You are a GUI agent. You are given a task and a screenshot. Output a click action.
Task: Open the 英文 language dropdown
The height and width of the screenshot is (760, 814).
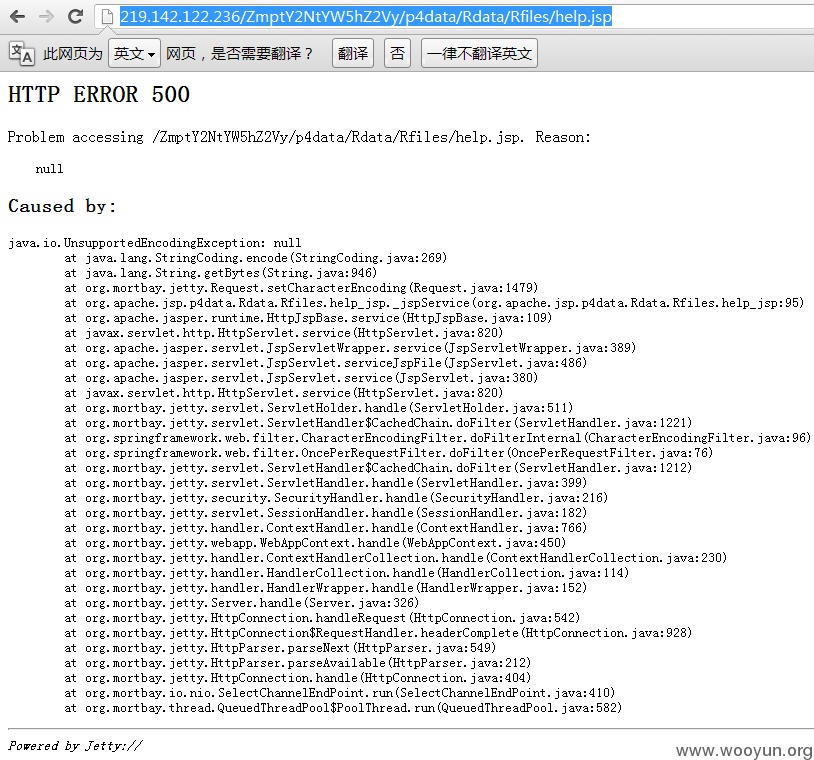[134, 53]
